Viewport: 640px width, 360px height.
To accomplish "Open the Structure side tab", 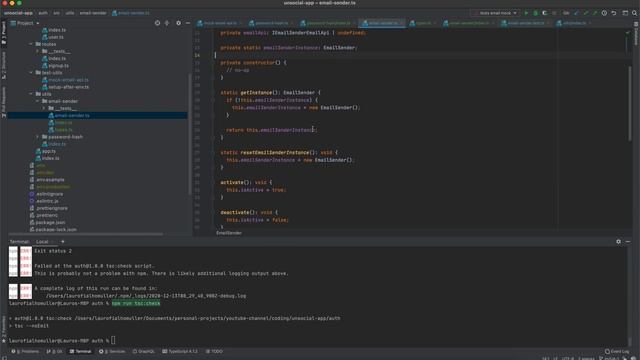I will coord(4,65).
